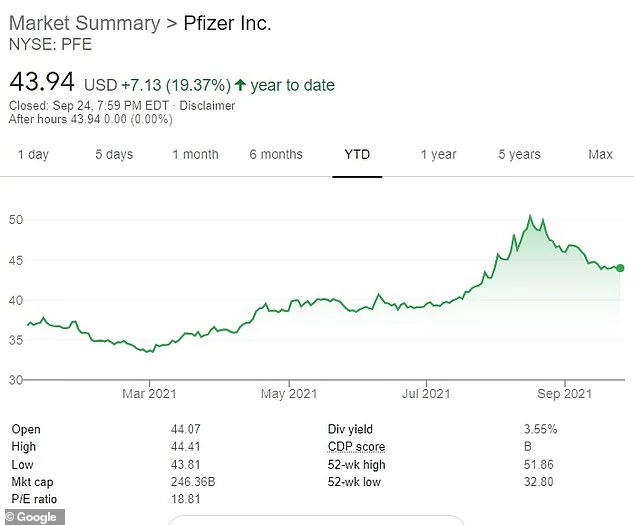Open the 6 months tab
Screen dimensions: 634x525
pos(276,154)
